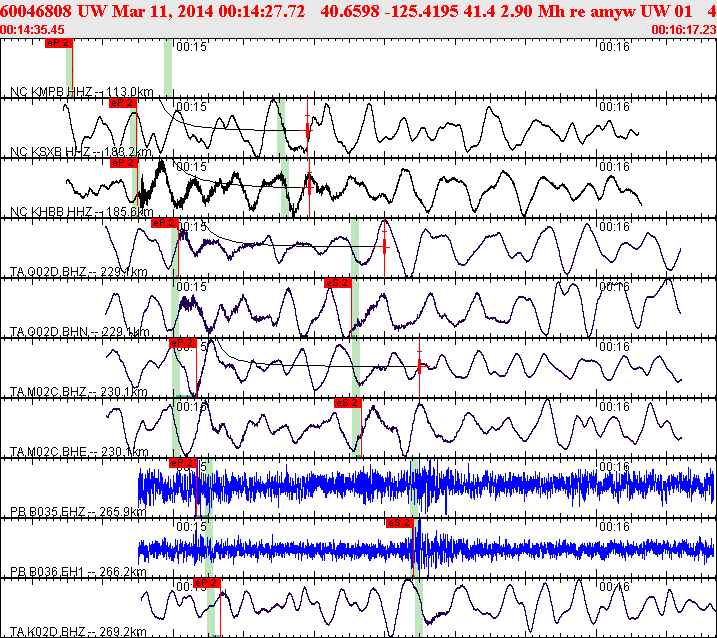The image size is (717, 638).
Task: Click the window start time '00:14:35.45'
Action: [x=32, y=30]
